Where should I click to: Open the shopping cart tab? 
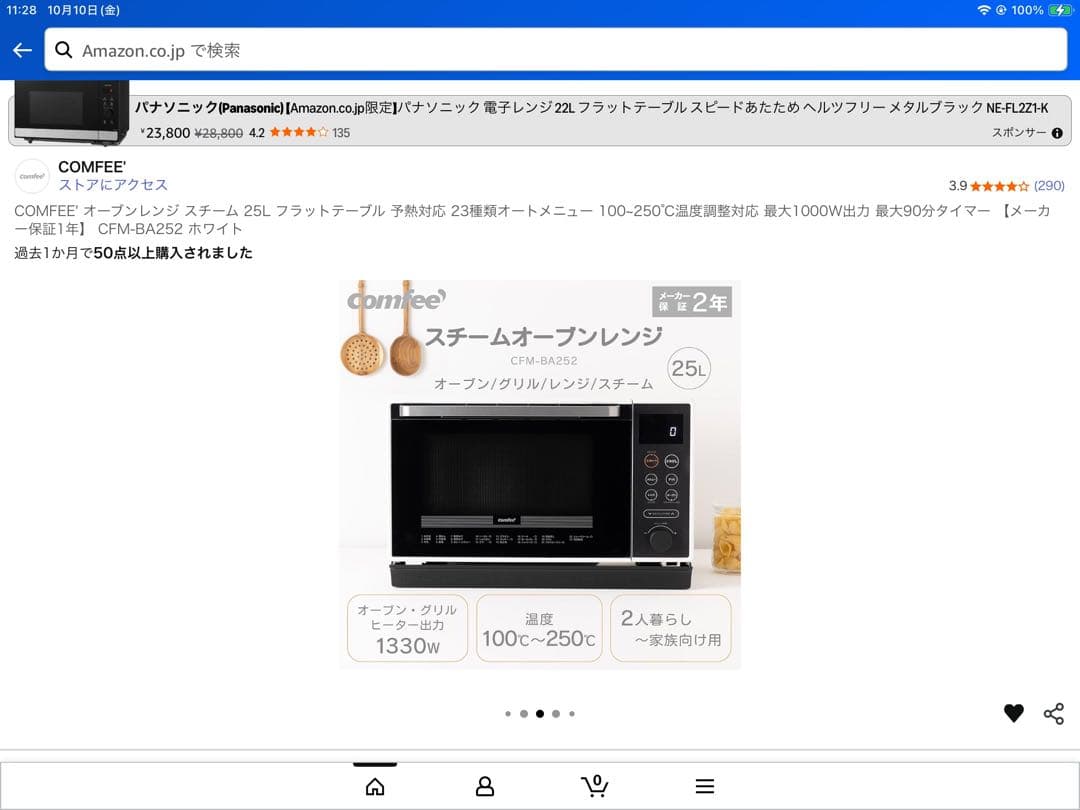(x=594, y=785)
